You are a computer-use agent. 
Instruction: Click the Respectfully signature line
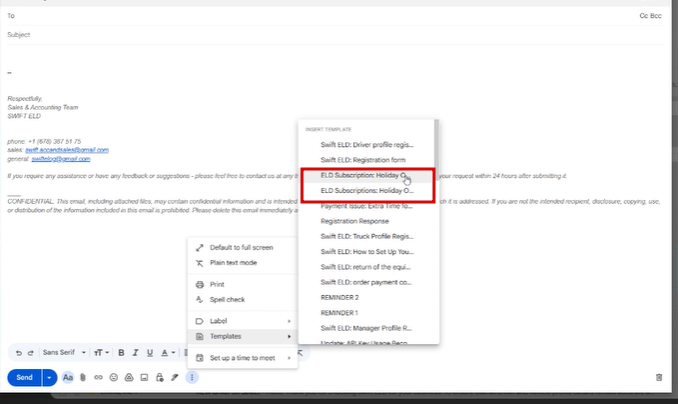tap(25, 99)
